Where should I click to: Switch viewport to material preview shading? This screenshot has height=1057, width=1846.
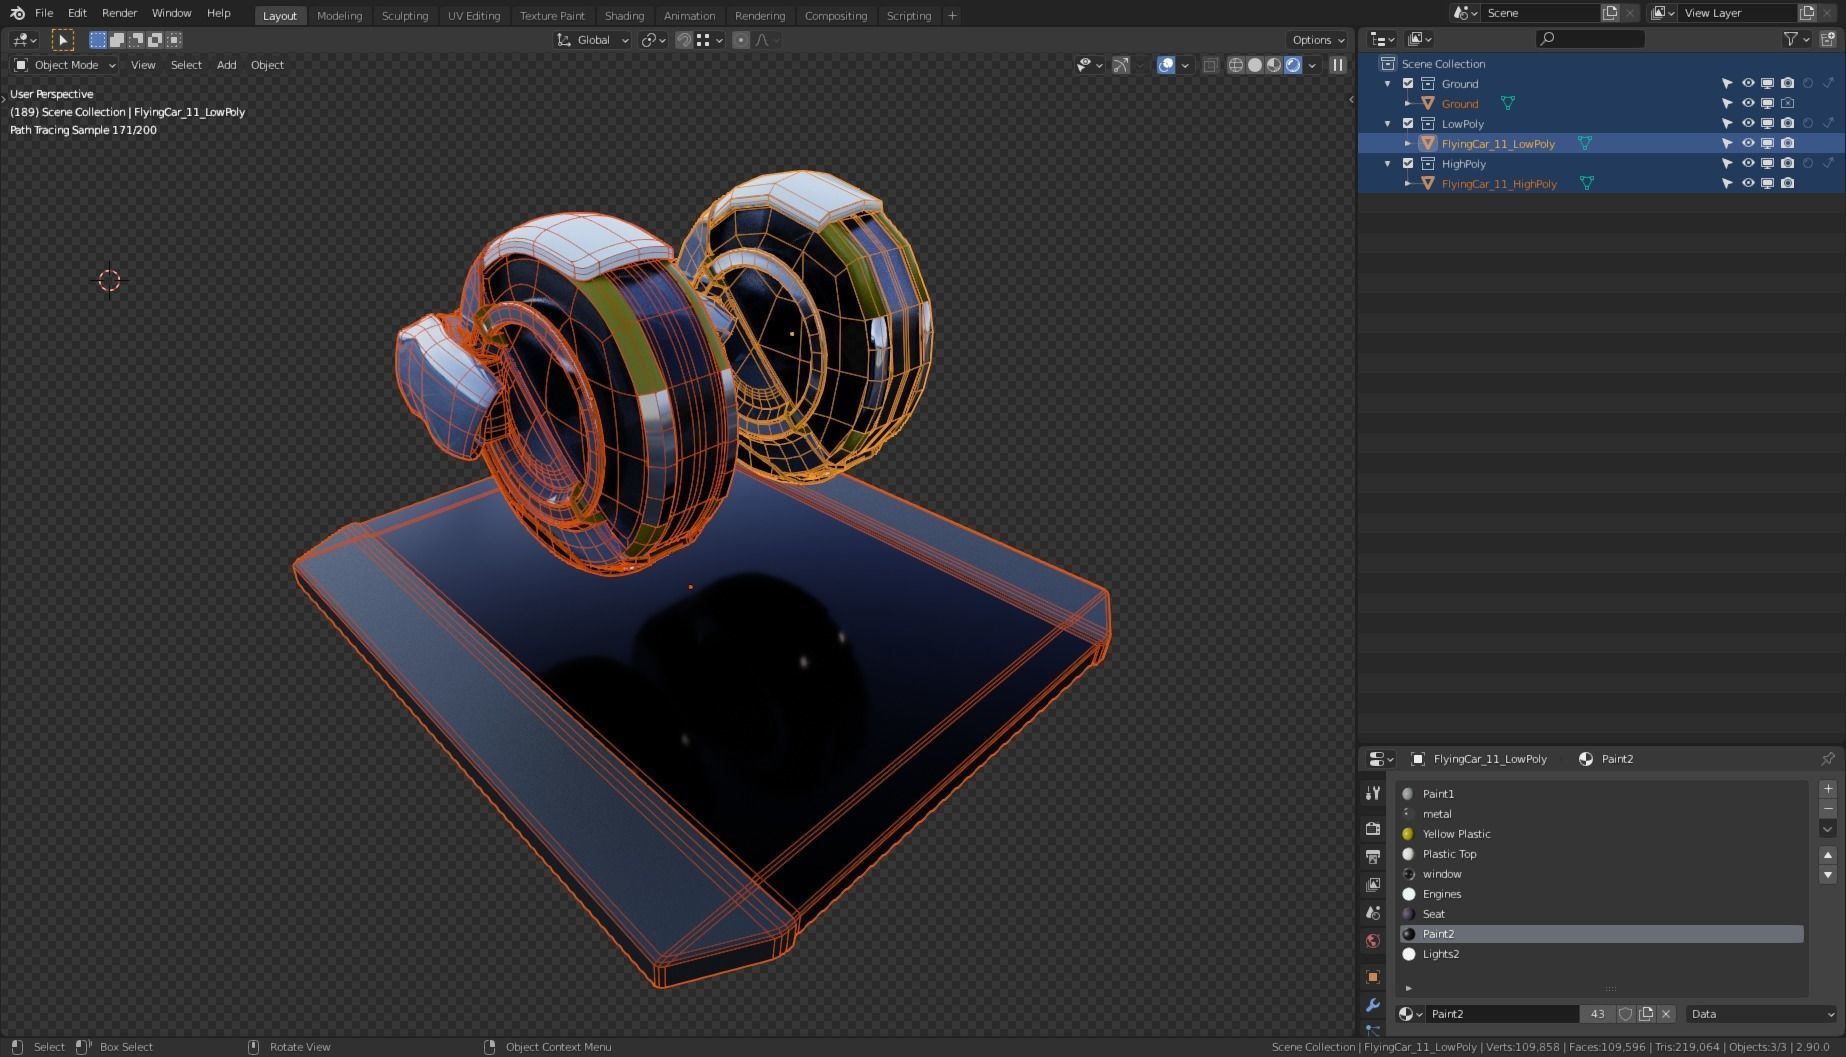[1274, 65]
